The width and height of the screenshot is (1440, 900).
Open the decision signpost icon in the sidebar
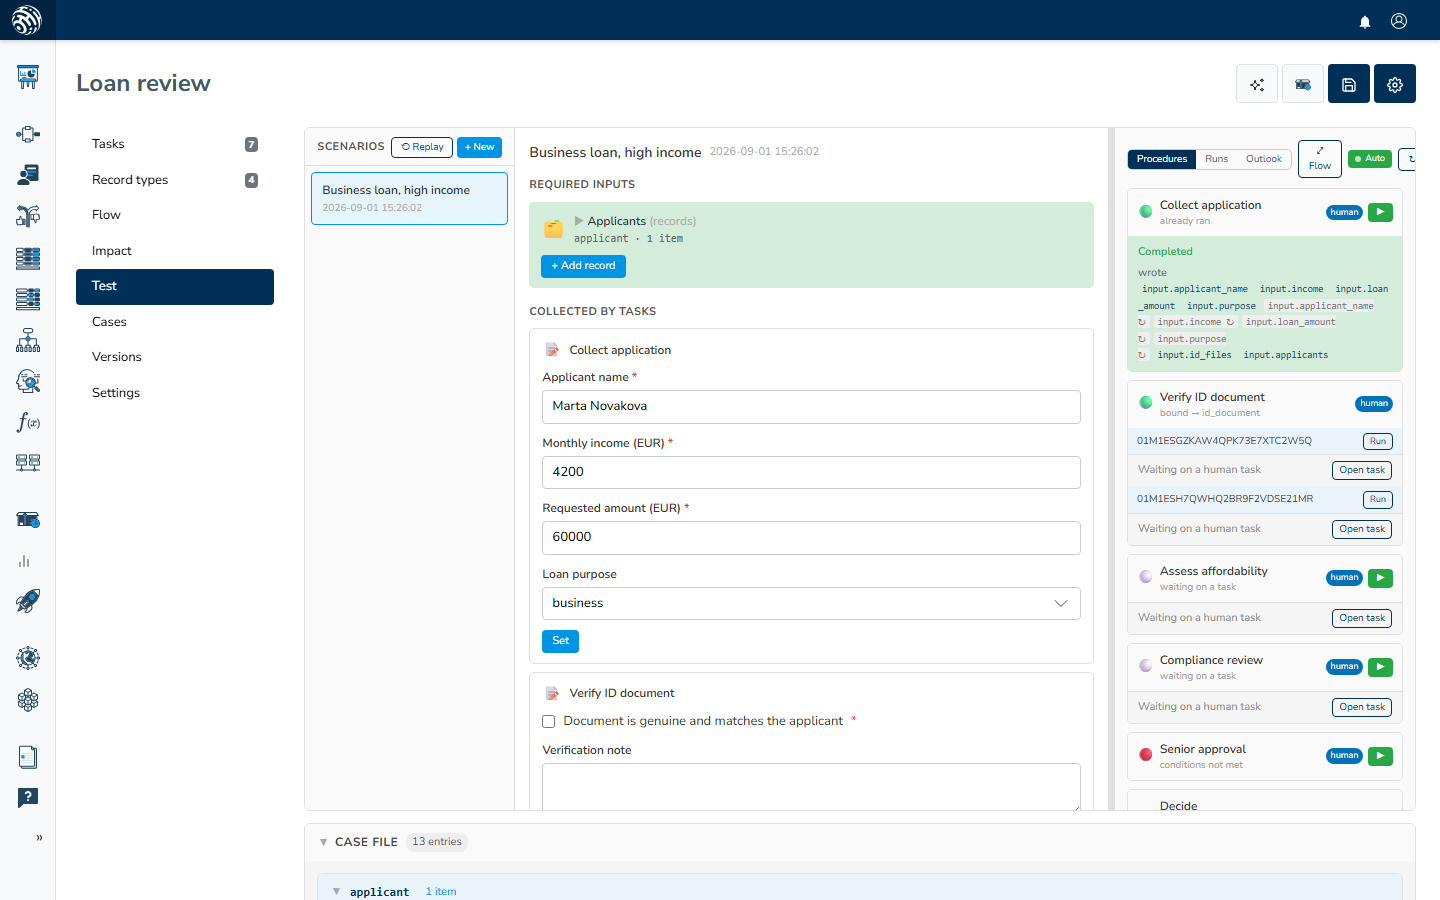(28, 216)
